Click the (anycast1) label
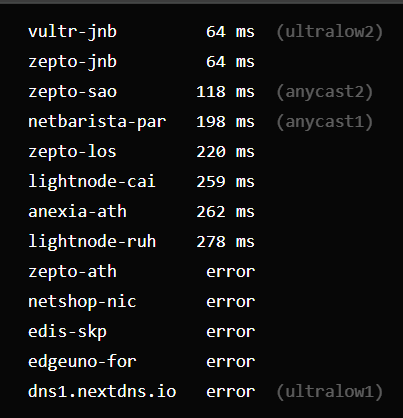 [x=325, y=122]
